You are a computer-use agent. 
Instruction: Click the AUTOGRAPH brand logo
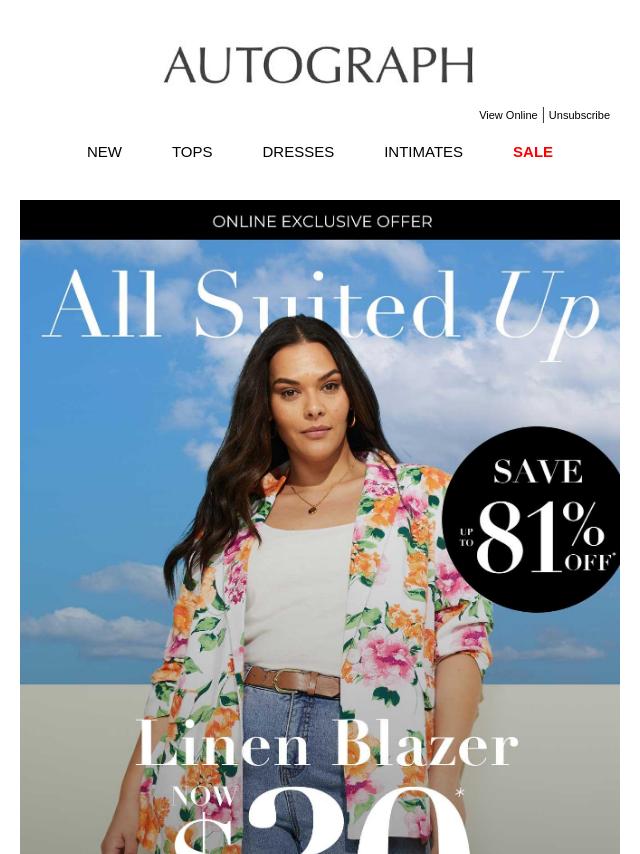pyautogui.click(x=319, y=65)
